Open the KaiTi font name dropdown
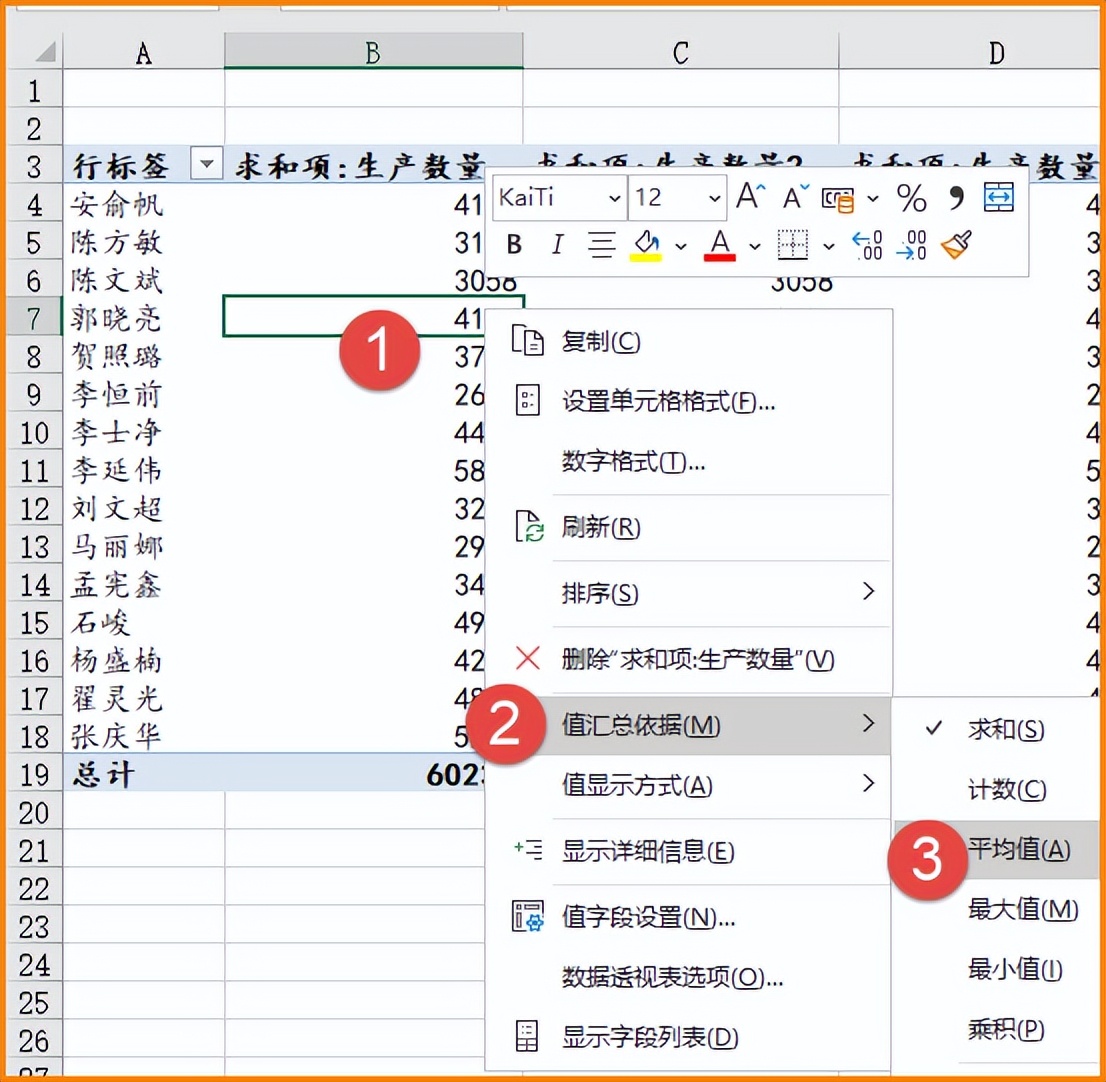The image size is (1106, 1082). tap(613, 197)
